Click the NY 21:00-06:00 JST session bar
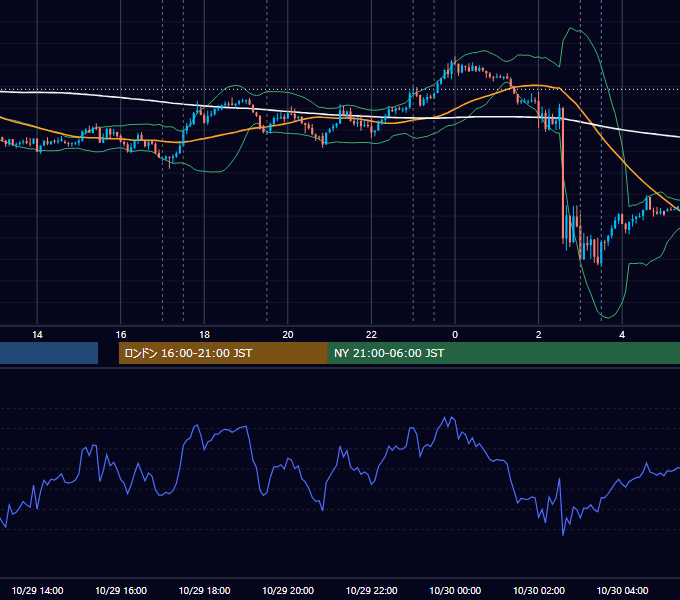The height and width of the screenshot is (600, 680). click(503, 353)
